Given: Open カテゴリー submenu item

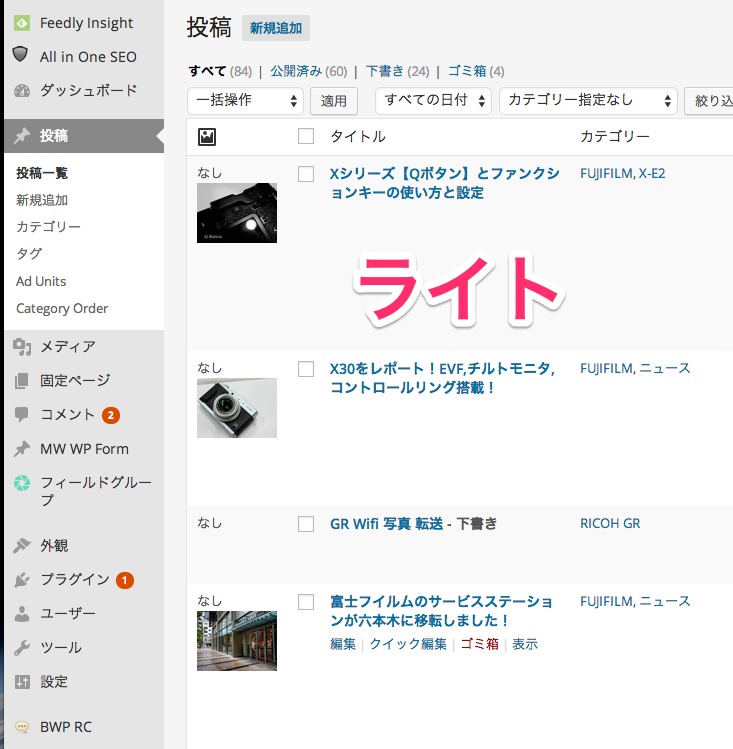Looking at the screenshot, I should pos(48,226).
